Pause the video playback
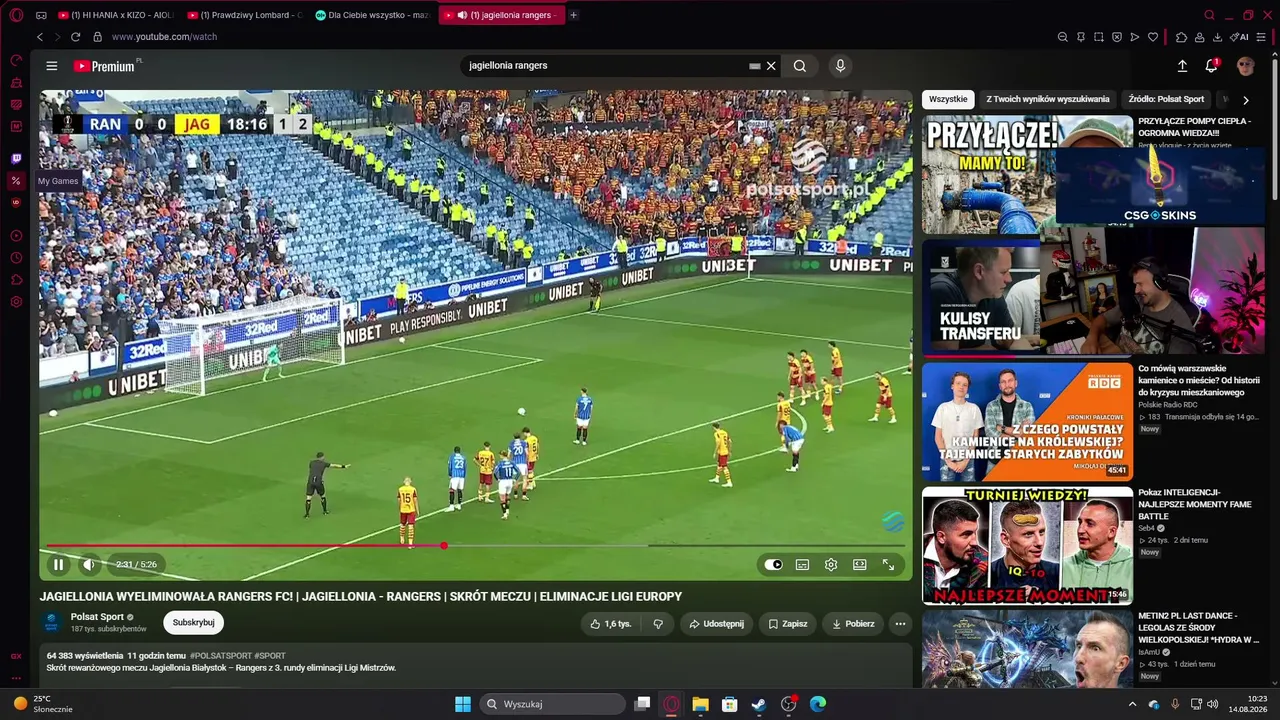1280x720 pixels. click(58, 565)
